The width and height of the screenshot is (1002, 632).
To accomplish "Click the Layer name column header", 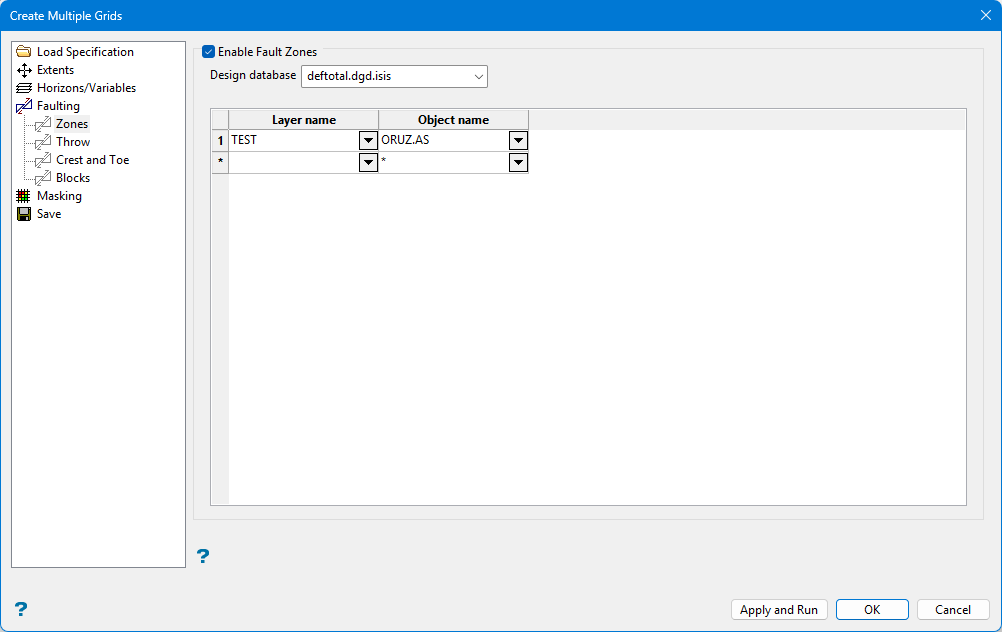I will pos(304,120).
